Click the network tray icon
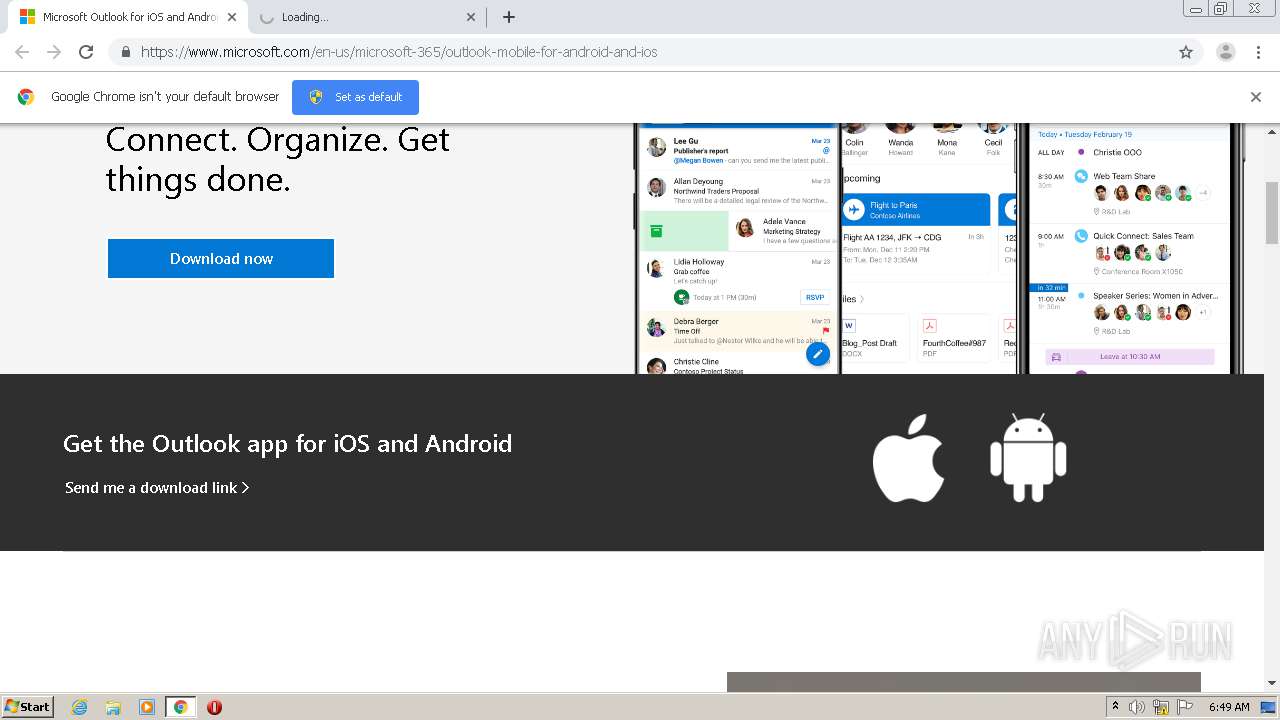 1161,707
